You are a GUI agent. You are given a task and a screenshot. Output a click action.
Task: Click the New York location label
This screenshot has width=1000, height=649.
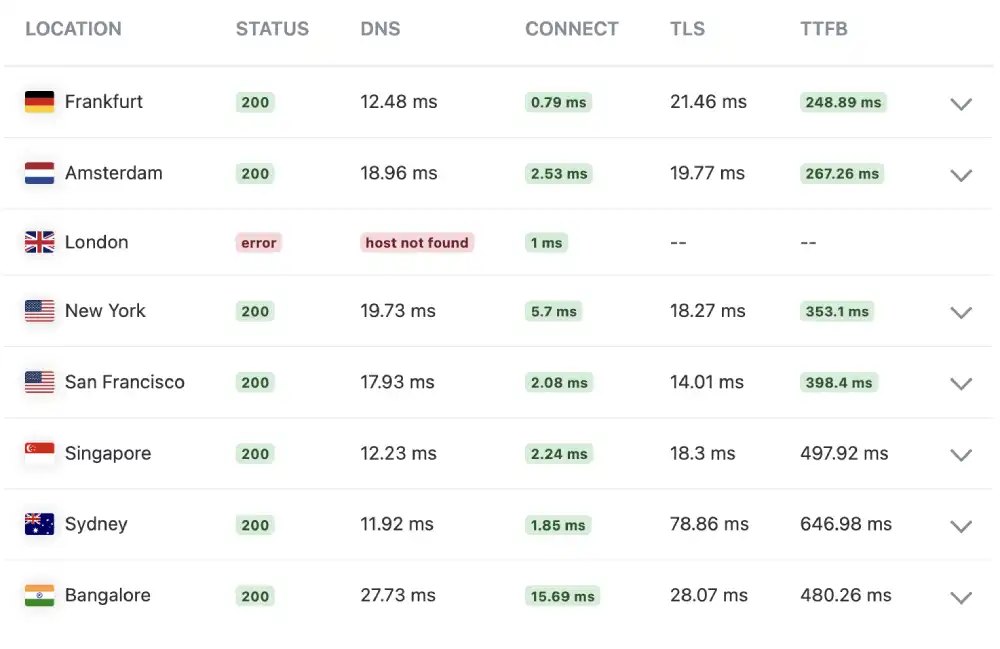tap(105, 311)
